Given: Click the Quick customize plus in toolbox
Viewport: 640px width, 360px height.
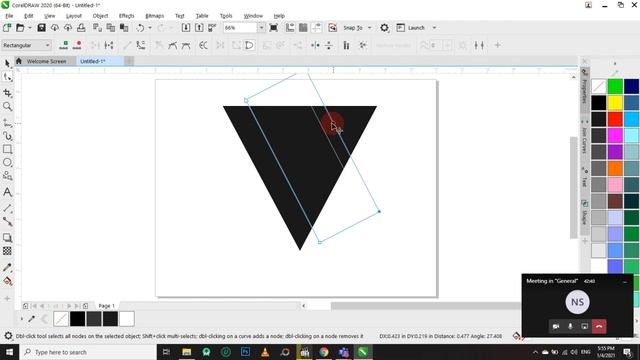Looking at the screenshot, I should click(7, 298).
